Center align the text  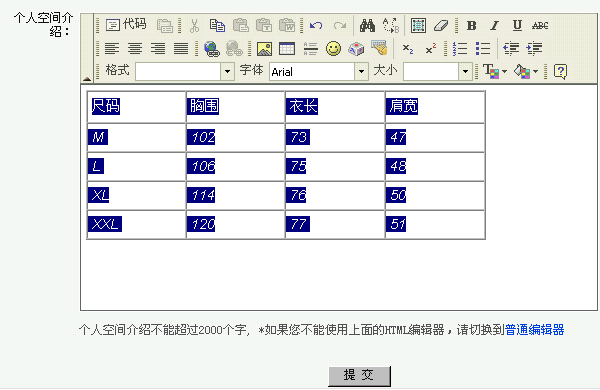click(135, 49)
